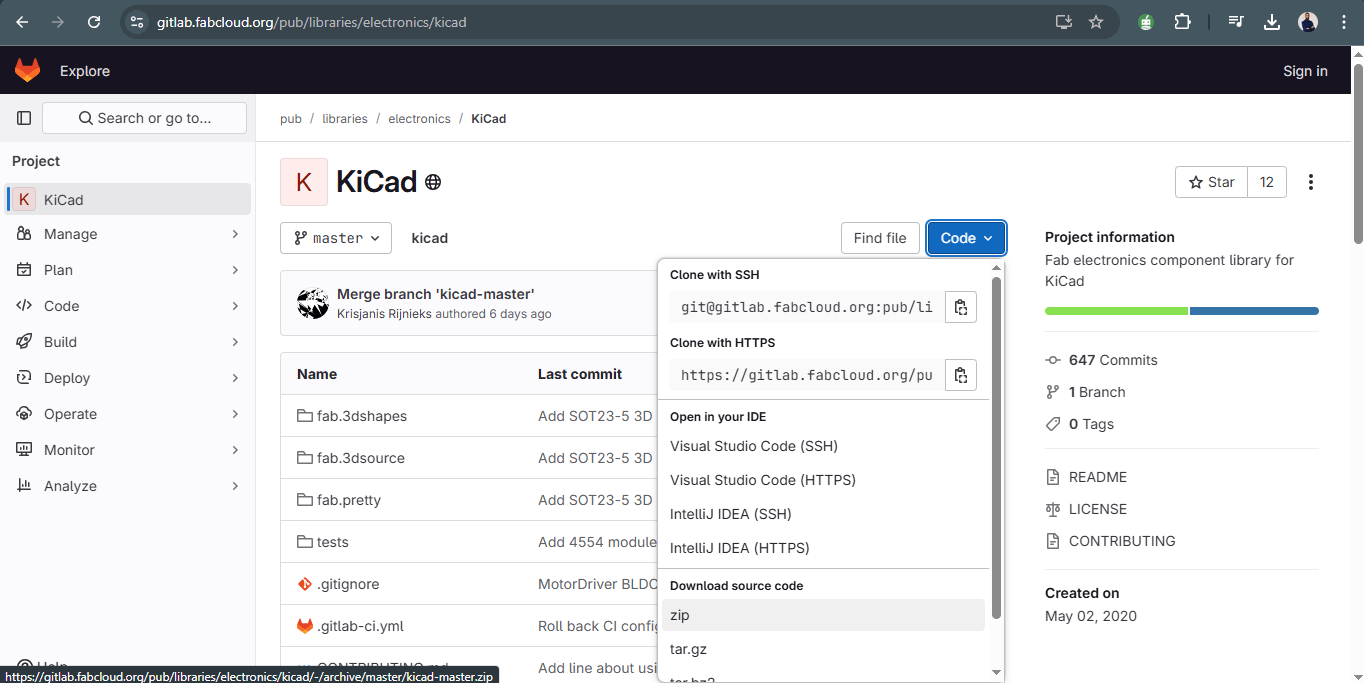Open the 647 Commits link
1364x683 pixels.
pos(1112,360)
